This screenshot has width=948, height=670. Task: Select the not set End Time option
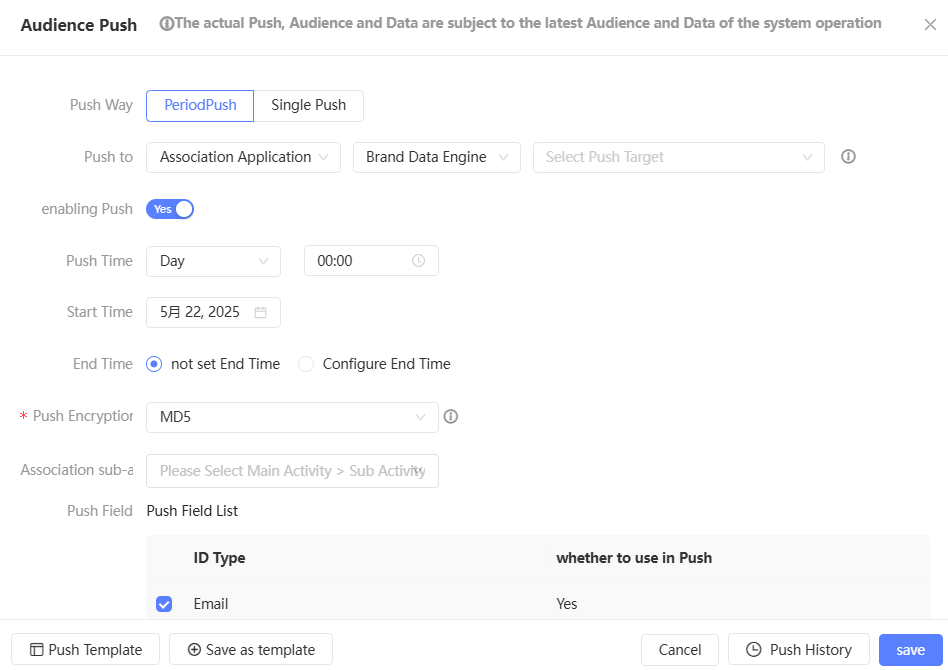pos(154,364)
